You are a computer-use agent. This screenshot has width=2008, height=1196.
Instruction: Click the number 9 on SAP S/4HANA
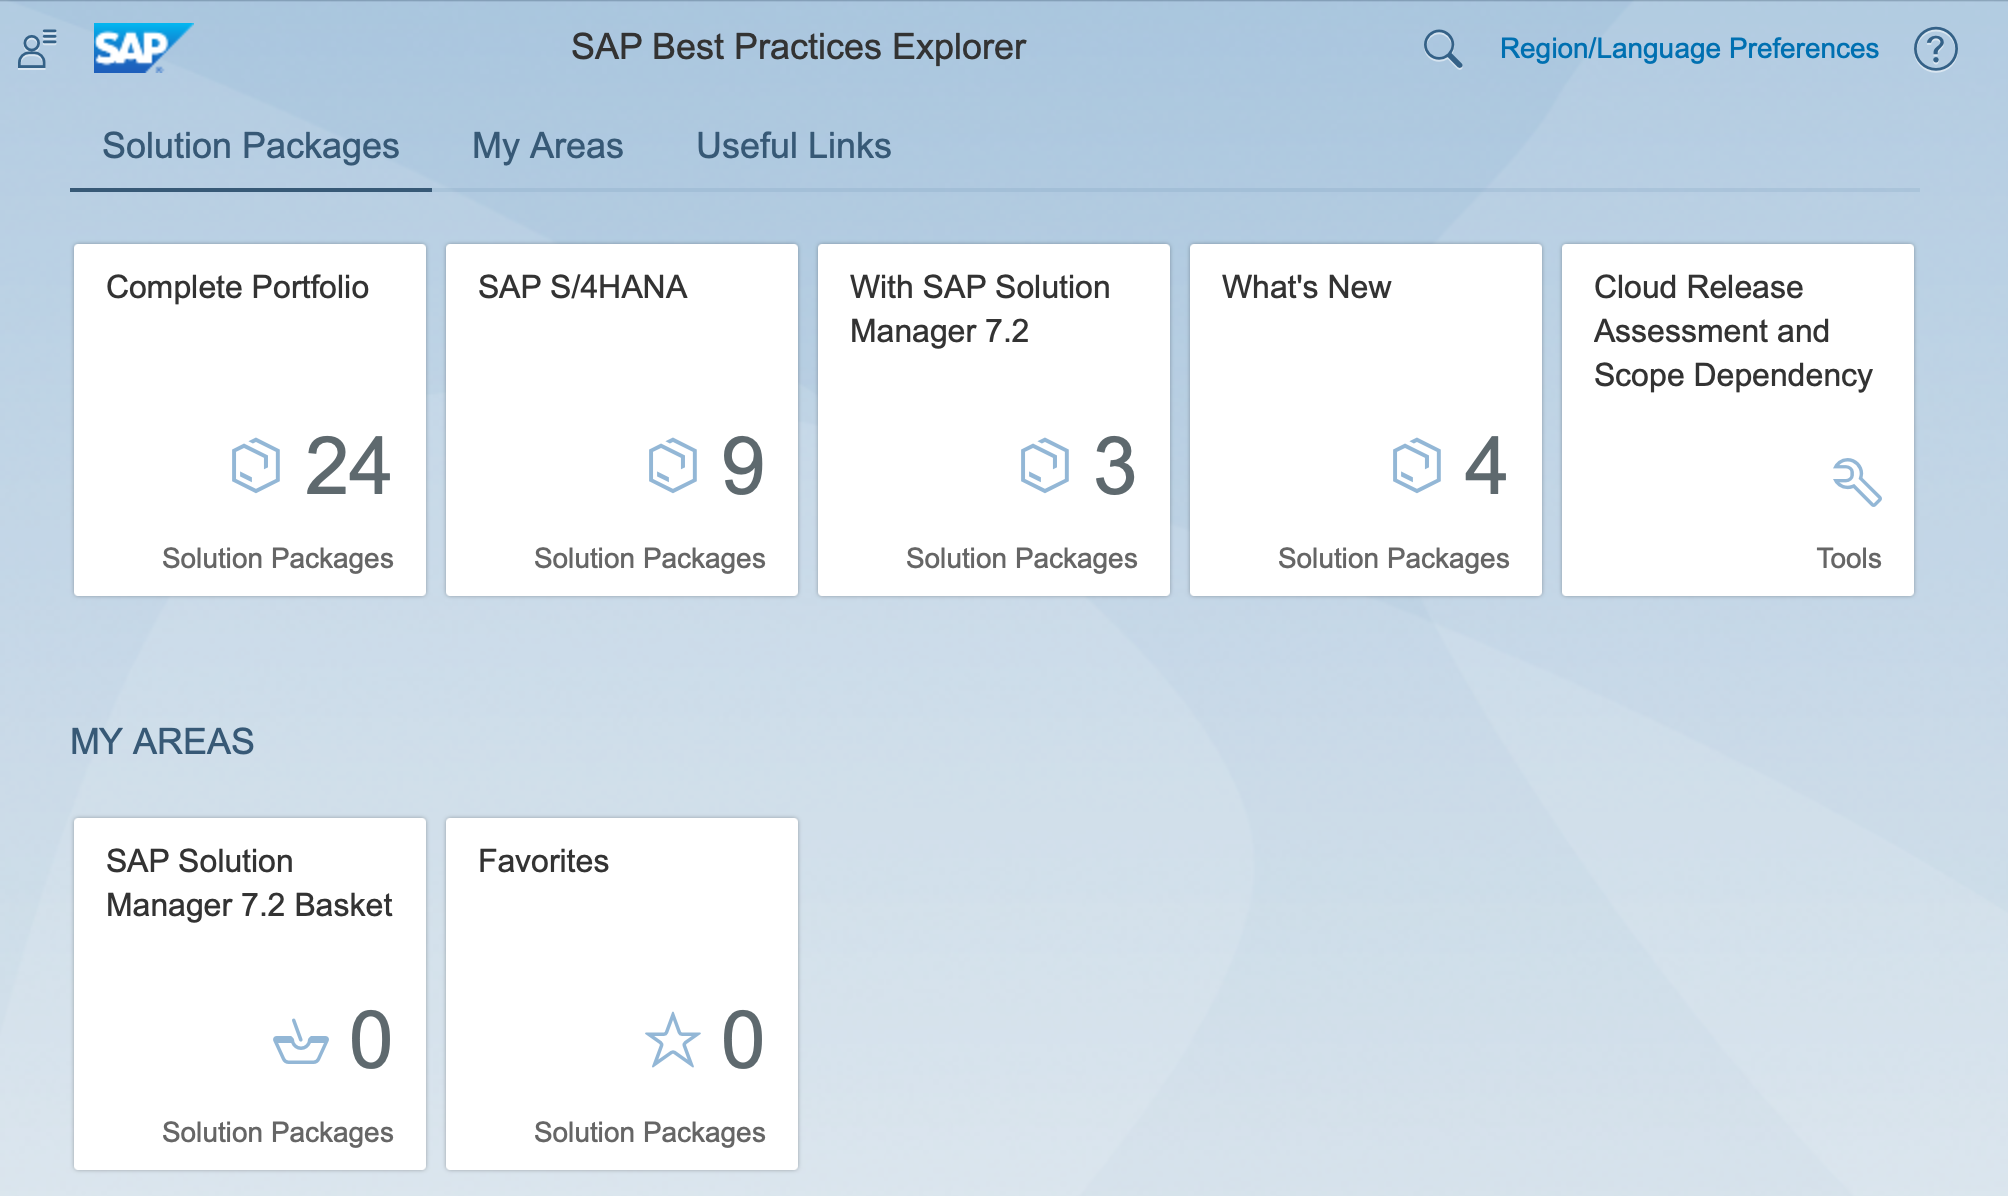pyautogui.click(x=743, y=466)
